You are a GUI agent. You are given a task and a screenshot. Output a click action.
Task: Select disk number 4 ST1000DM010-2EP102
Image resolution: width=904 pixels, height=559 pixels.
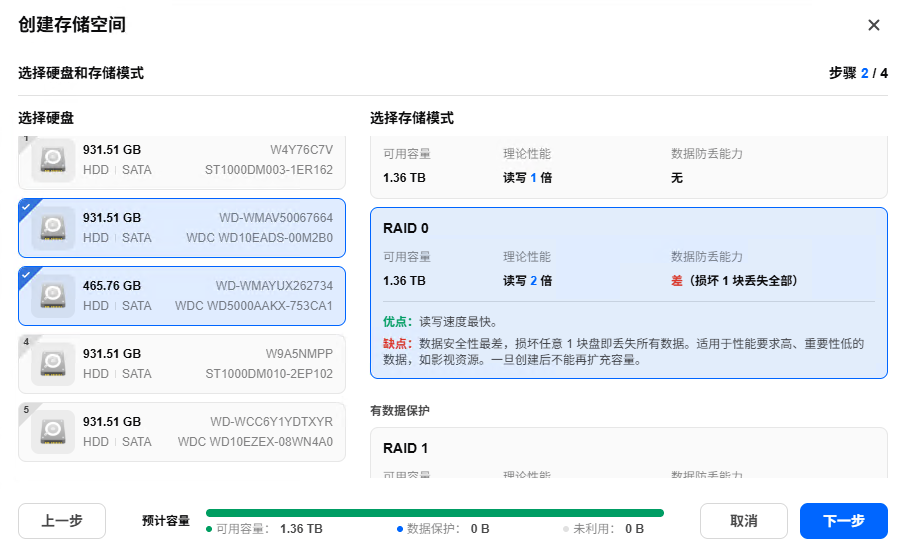tap(182, 364)
